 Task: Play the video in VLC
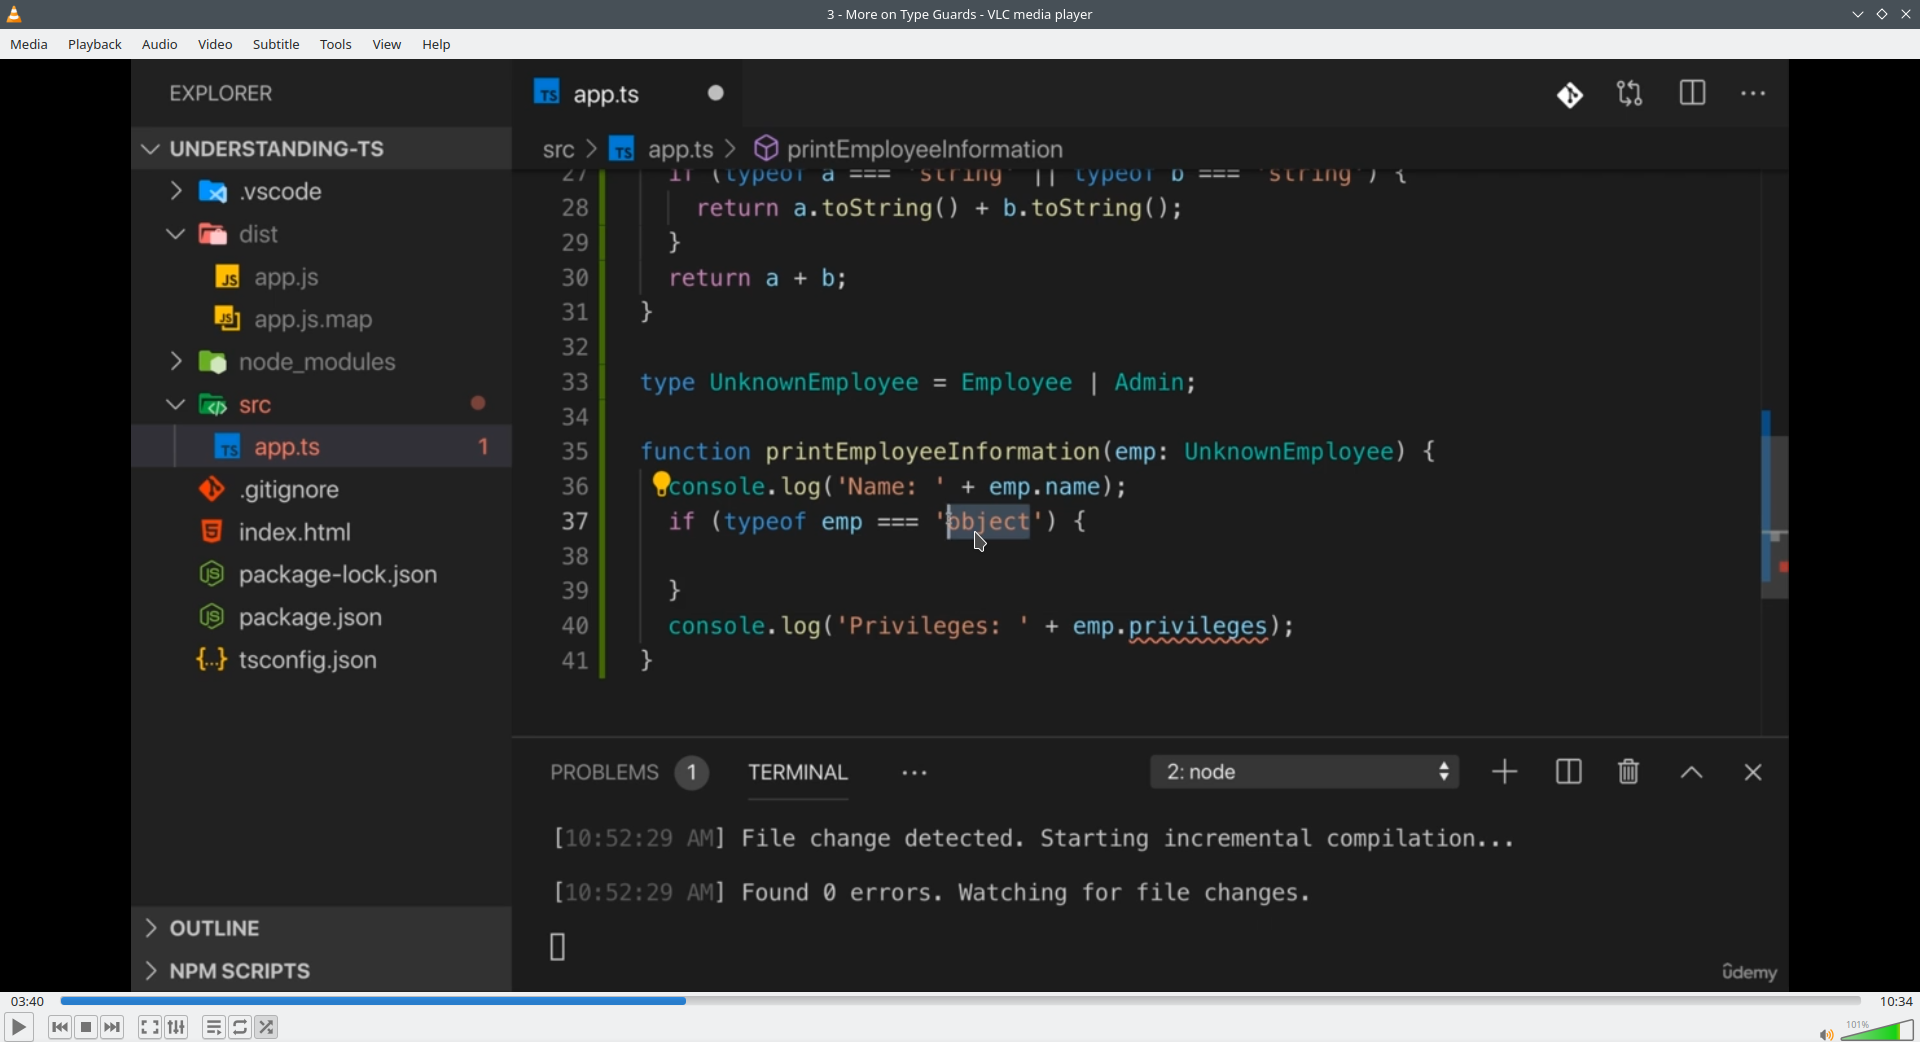pos(18,1027)
